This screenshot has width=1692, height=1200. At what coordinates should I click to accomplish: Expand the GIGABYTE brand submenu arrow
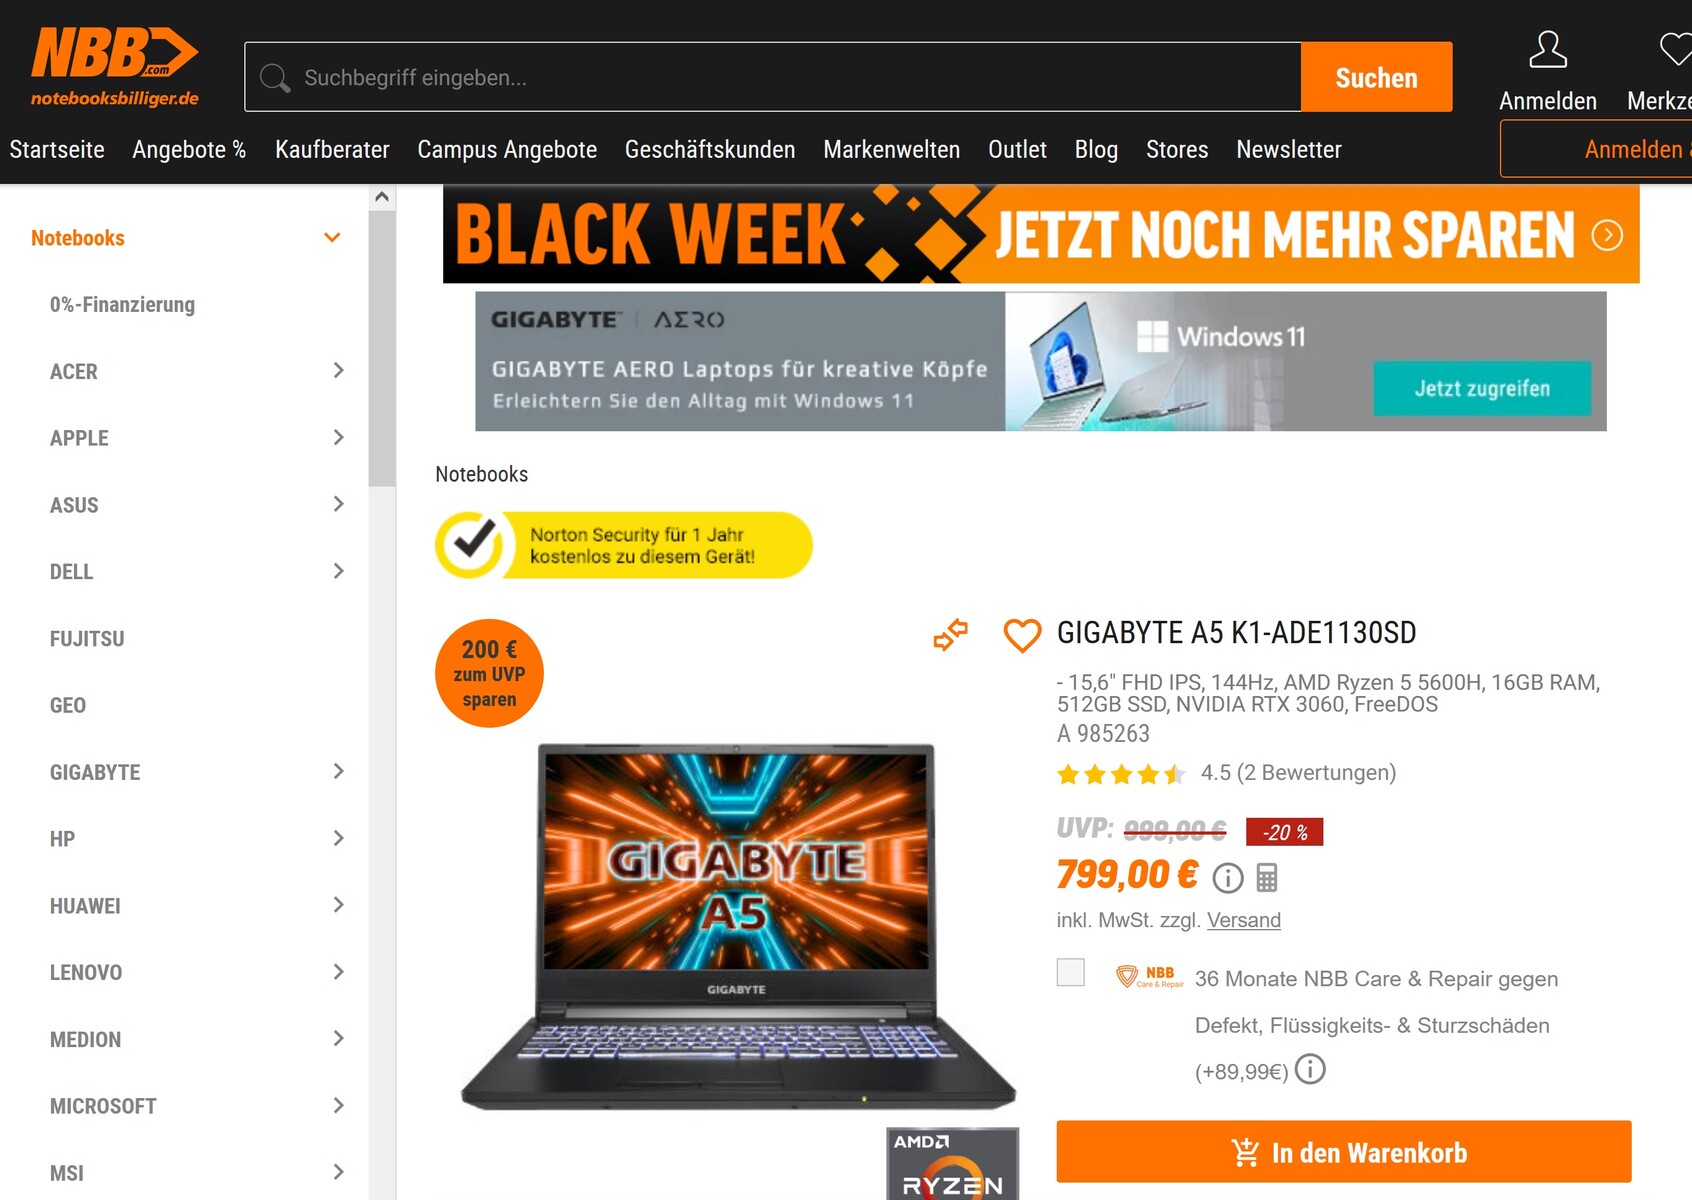click(x=338, y=771)
